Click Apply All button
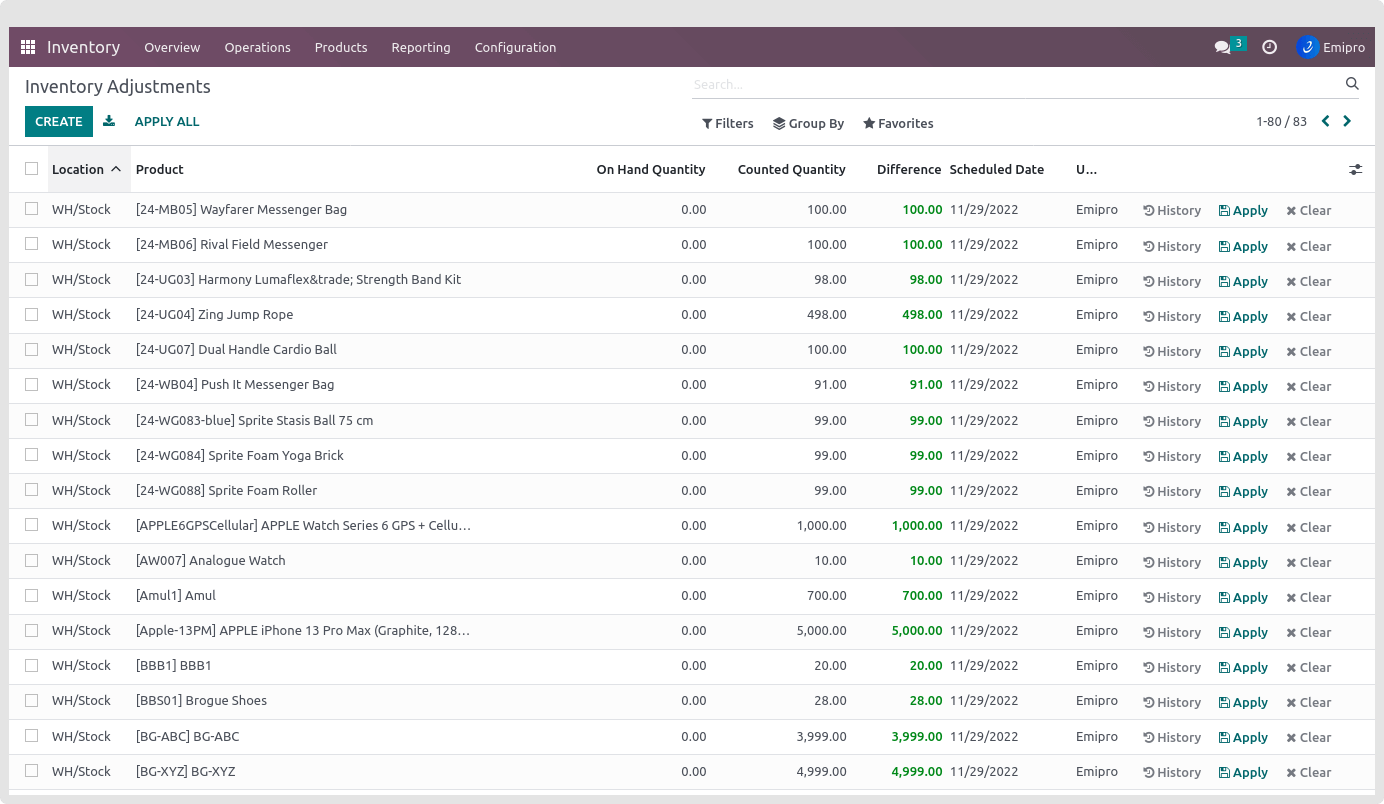This screenshot has height=804, width=1384. (167, 121)
